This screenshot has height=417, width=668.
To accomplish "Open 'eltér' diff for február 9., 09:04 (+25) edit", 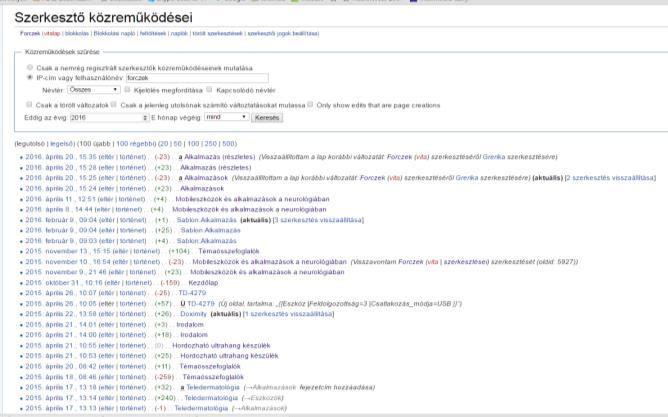I will click(x=107, y=230).
